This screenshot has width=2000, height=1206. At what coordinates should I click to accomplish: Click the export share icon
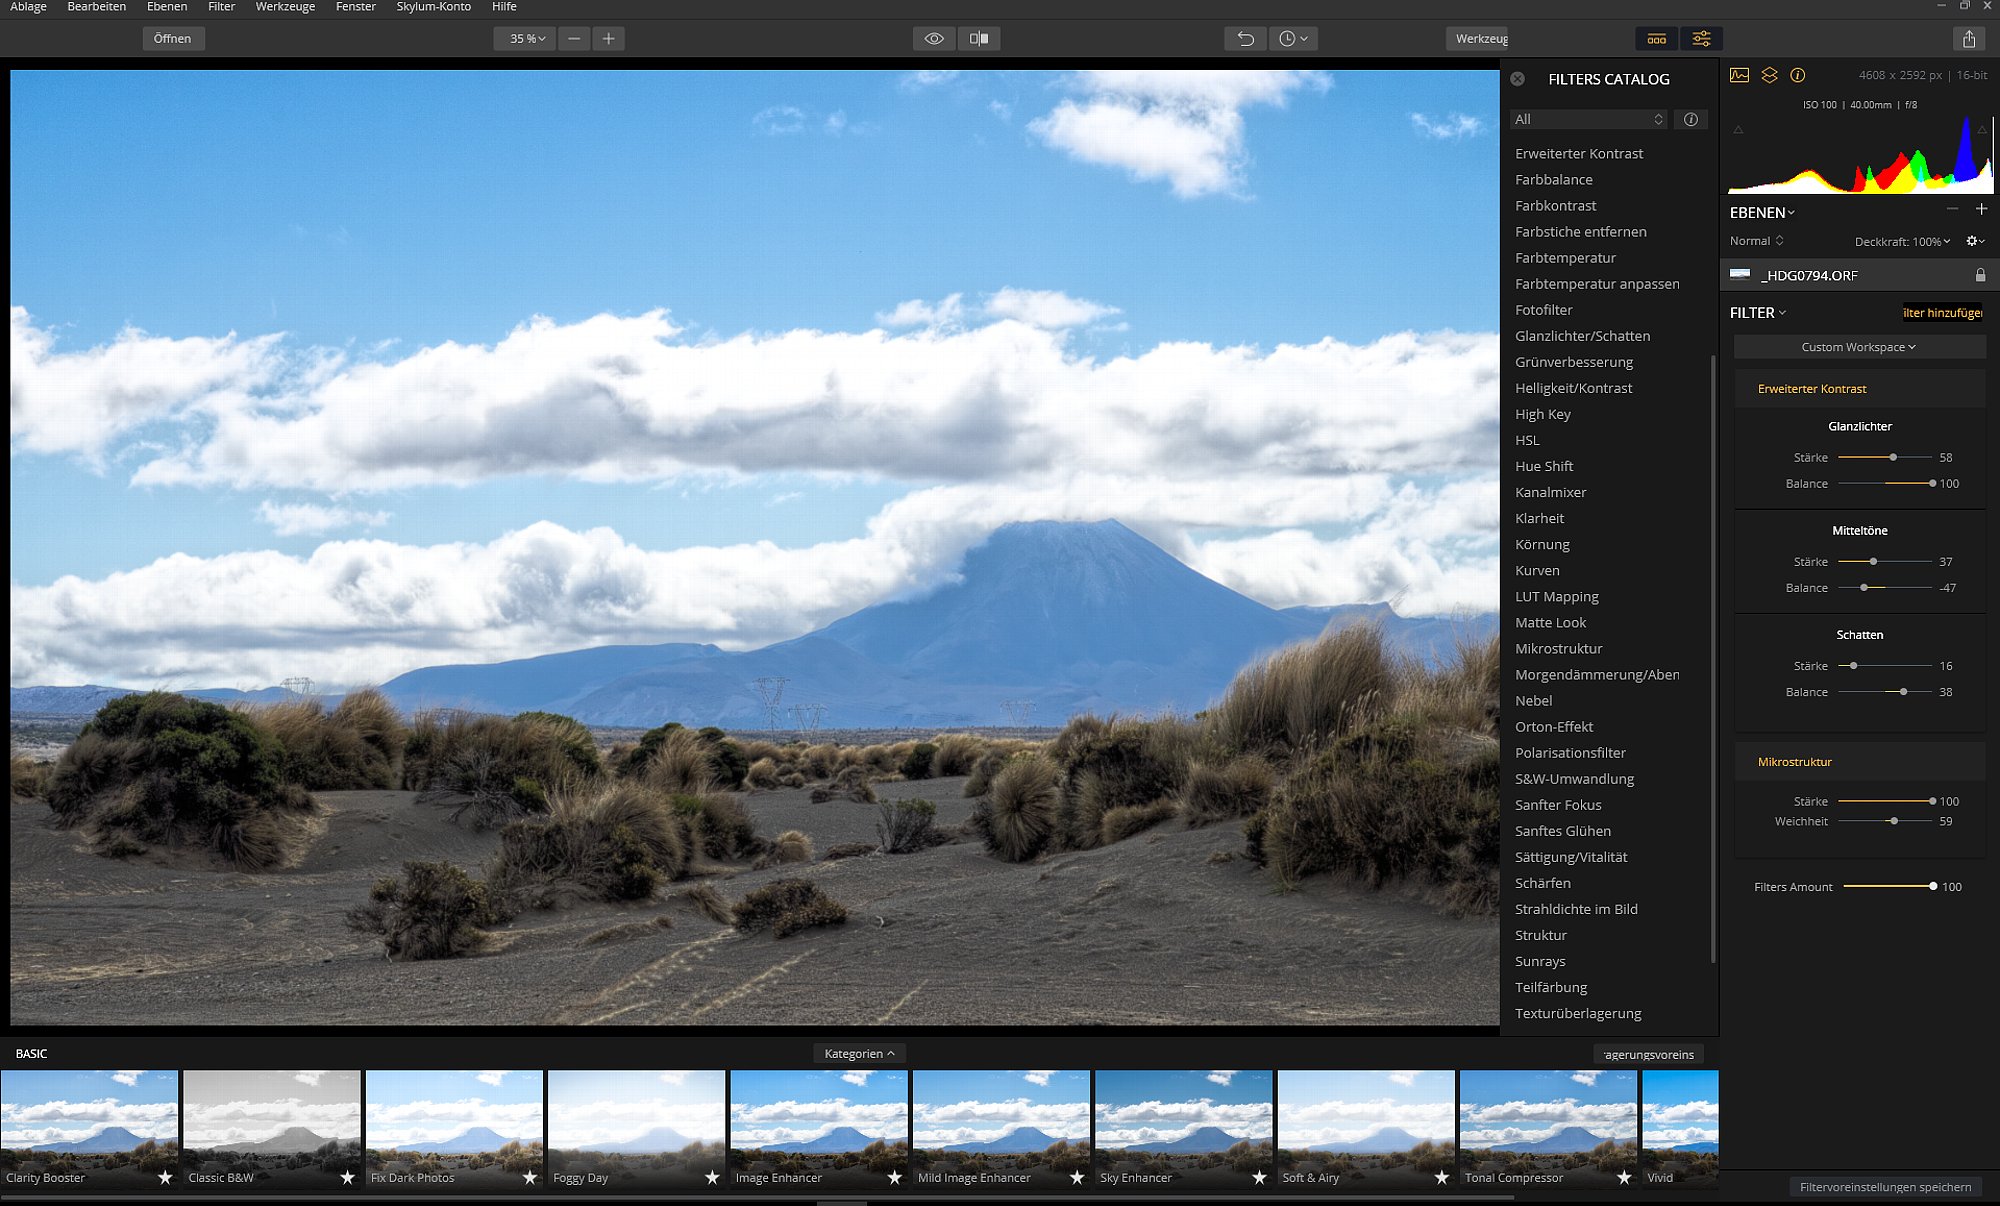1969,39
